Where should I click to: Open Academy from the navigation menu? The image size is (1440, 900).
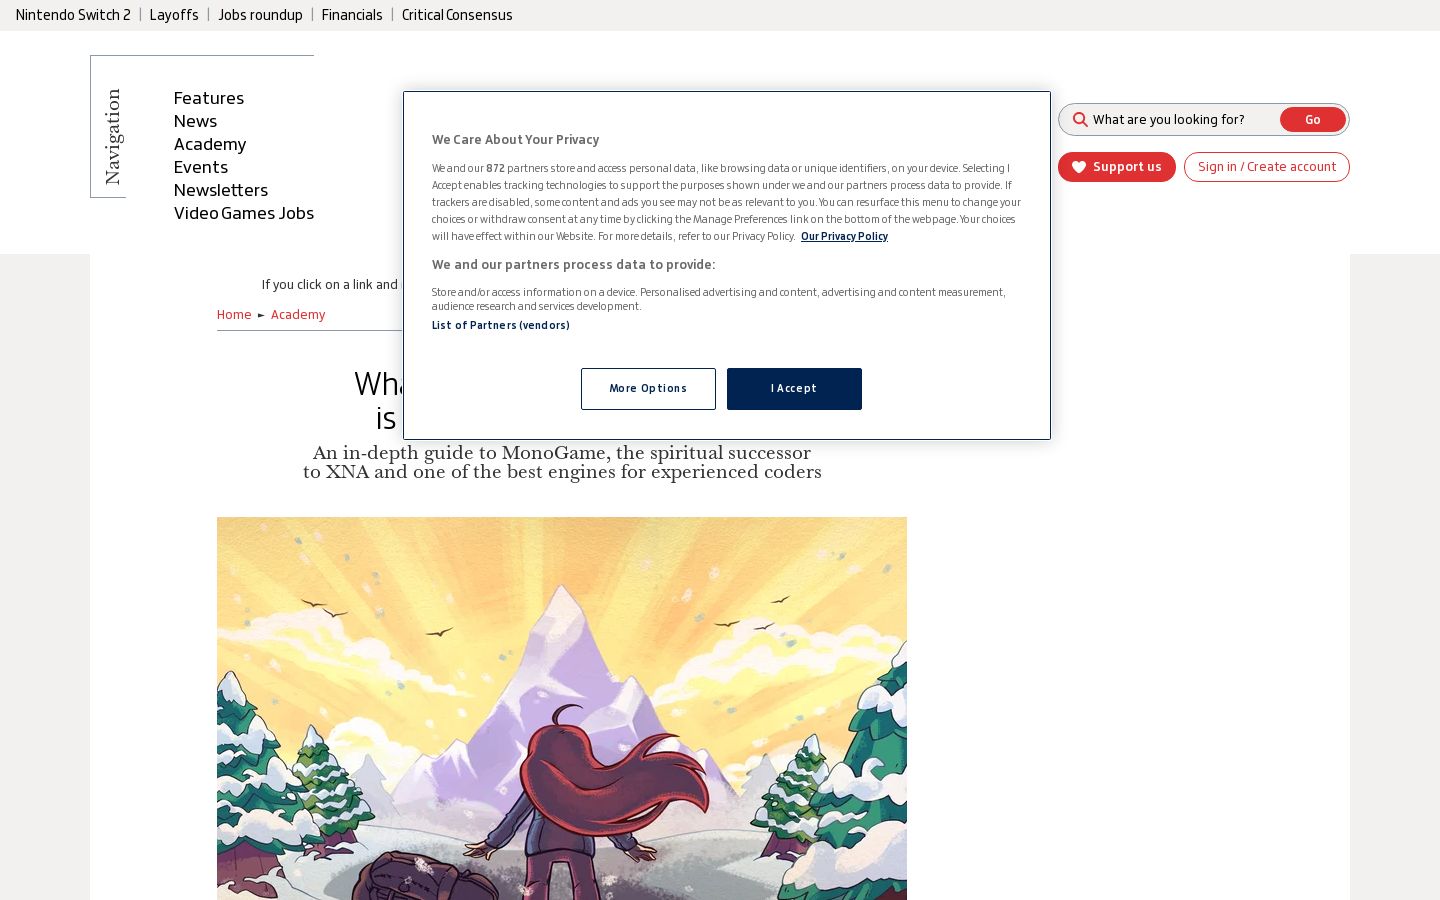pyautogui.click(x=210, y=144)
